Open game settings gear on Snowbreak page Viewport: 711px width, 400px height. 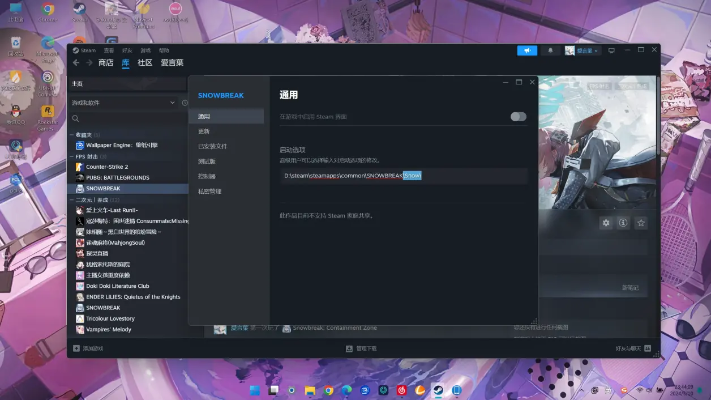[x=606, y=223]
